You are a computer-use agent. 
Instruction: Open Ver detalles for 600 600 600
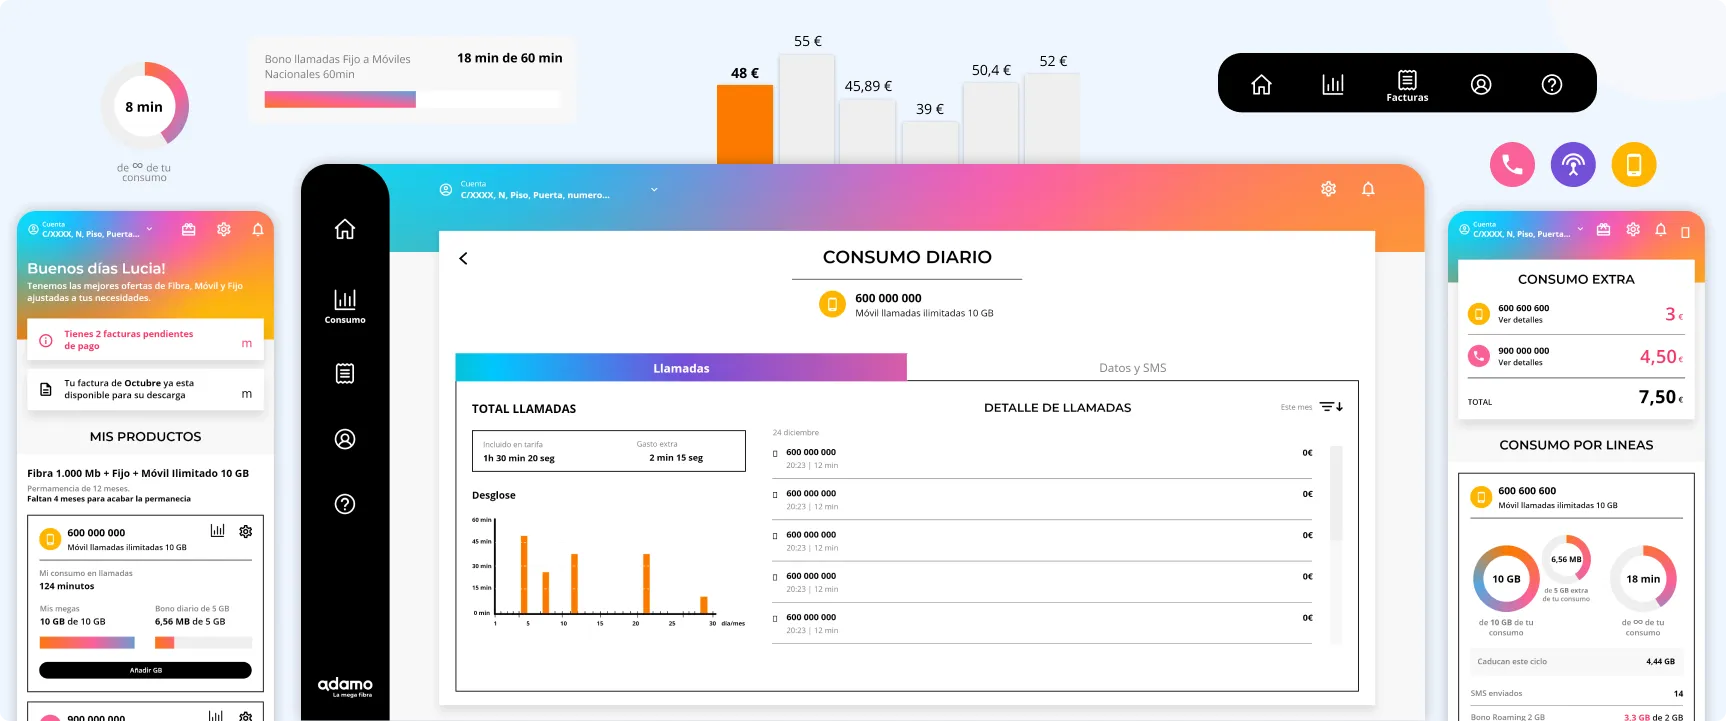tap(1520, 320)
